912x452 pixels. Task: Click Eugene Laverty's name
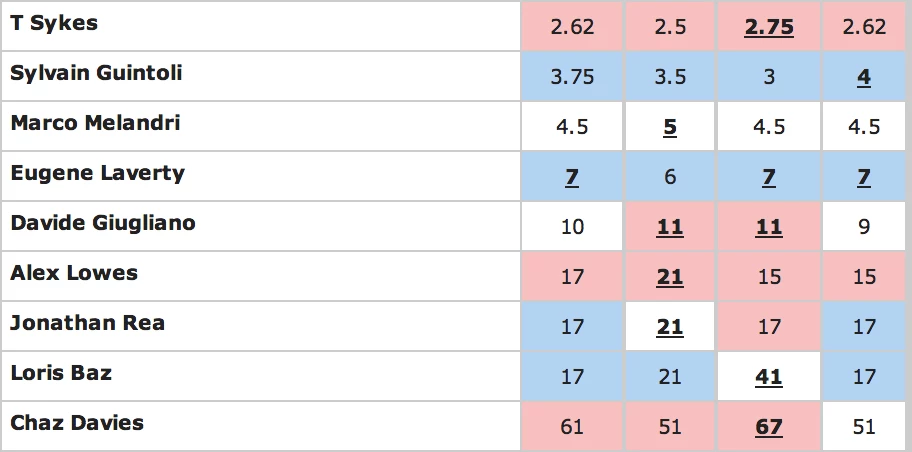pos(97,173)
